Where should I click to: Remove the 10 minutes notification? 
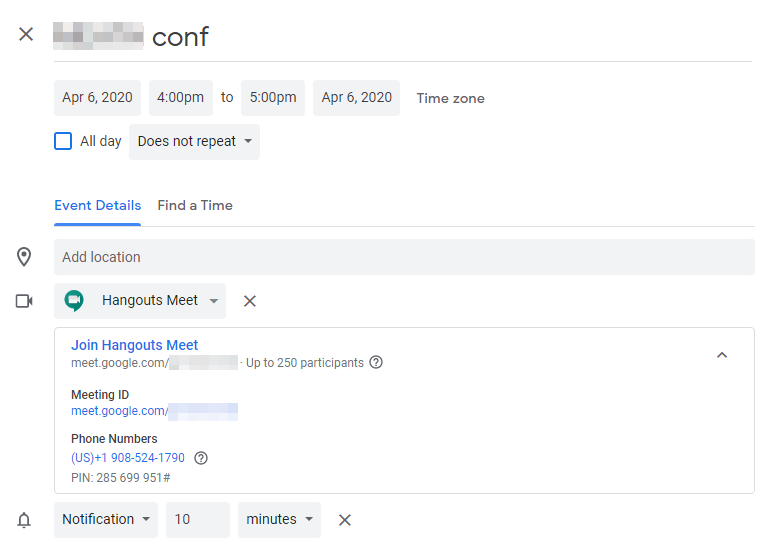(345, 520)
